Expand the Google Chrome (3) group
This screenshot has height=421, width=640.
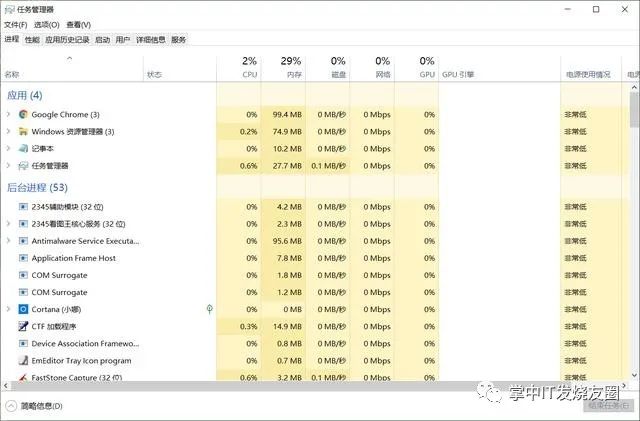(8, 114)
